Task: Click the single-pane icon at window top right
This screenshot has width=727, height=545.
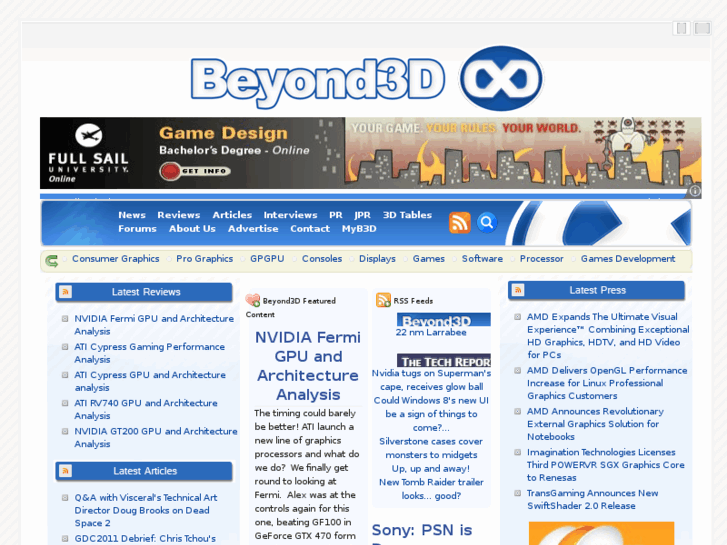Action: pos(682,28)
